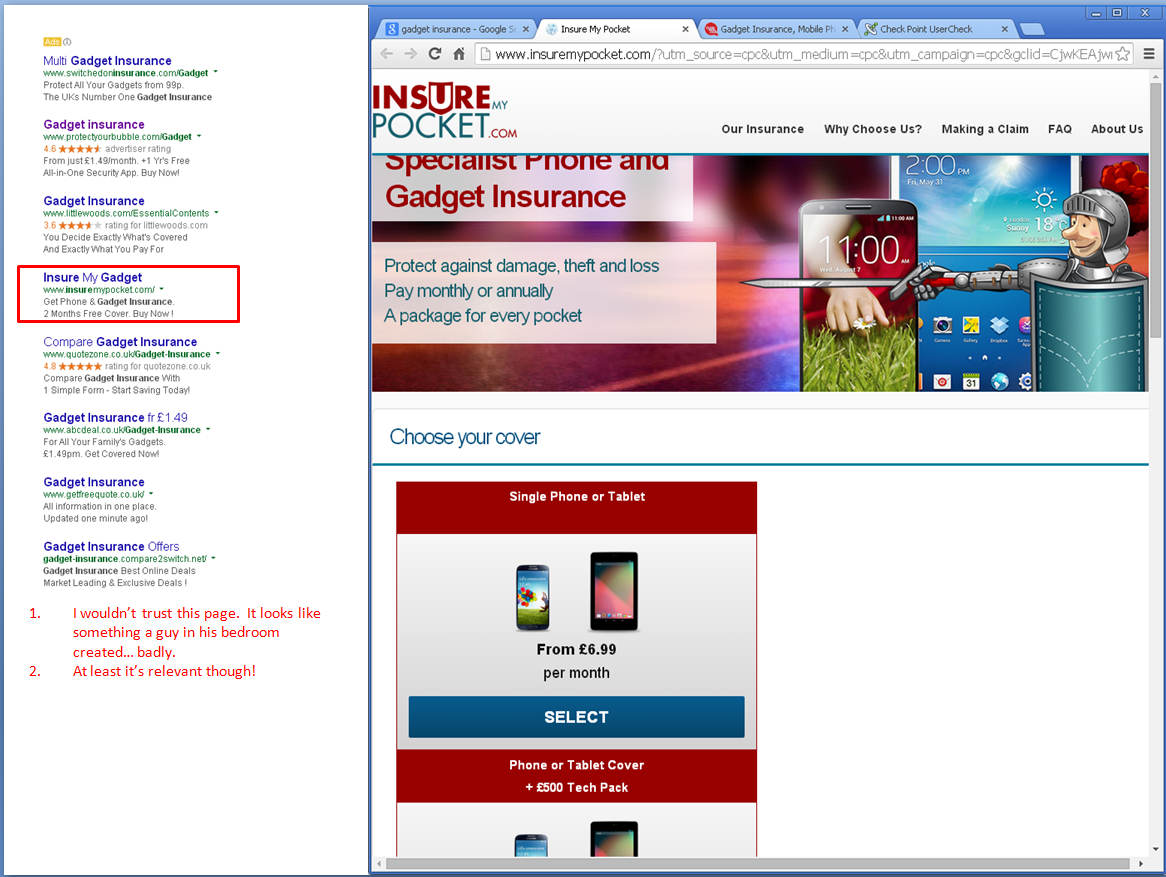Open the About Us page
Screen dimensions: 1166x877
(x=1116, y=129)
